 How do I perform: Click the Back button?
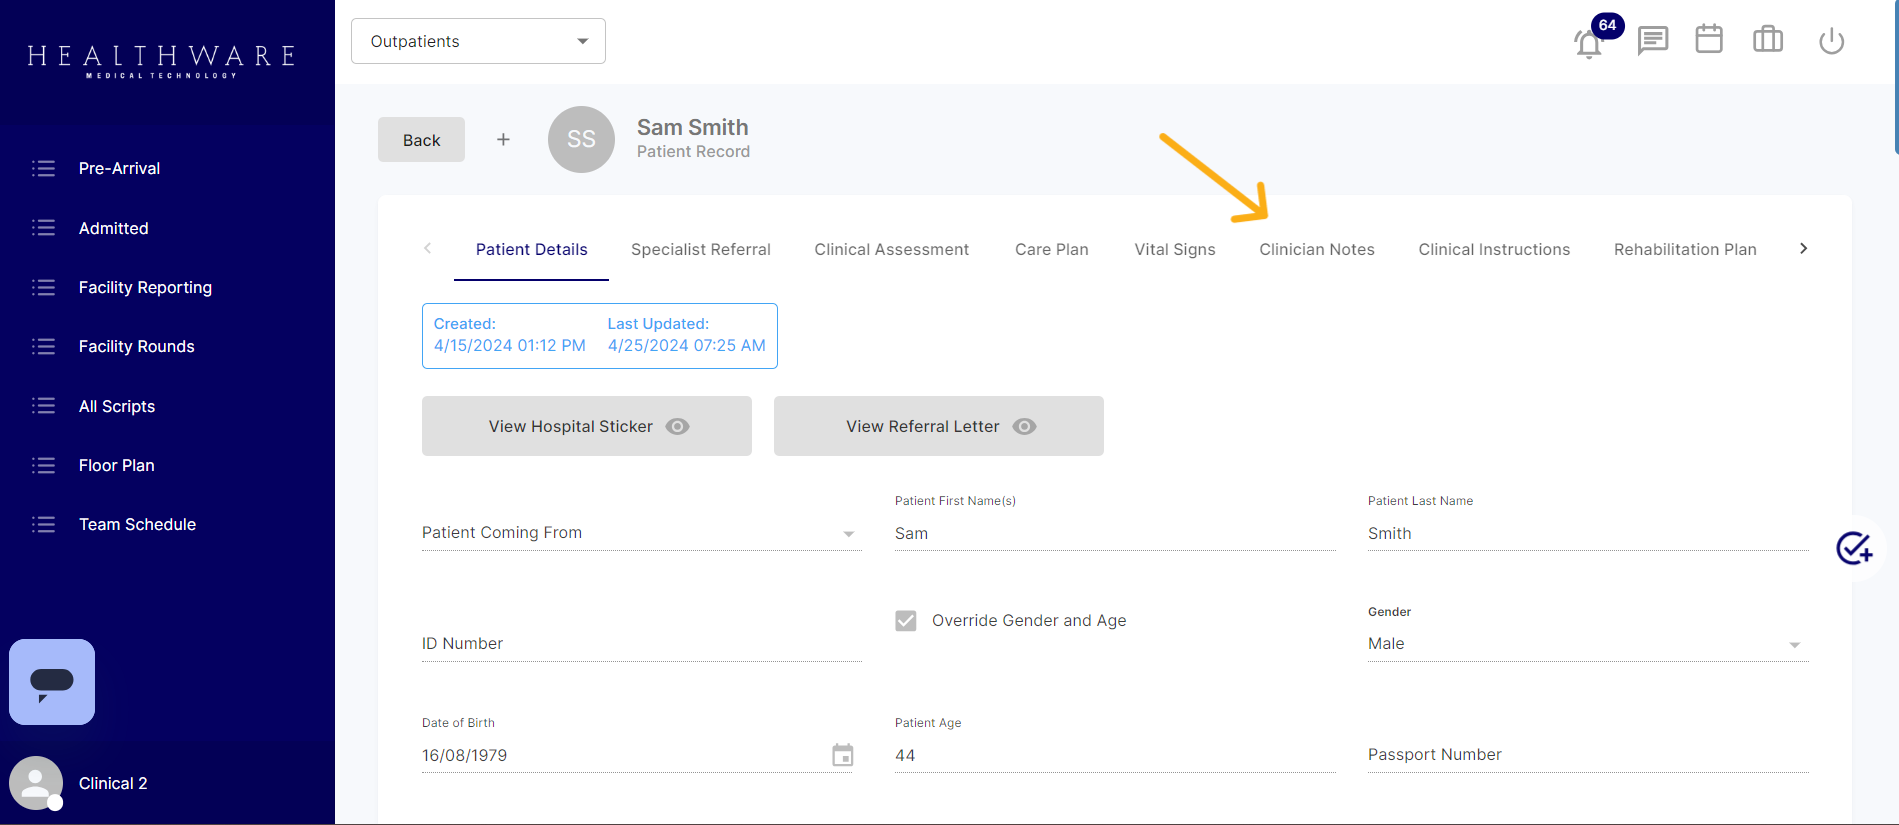tap(421, 140)
